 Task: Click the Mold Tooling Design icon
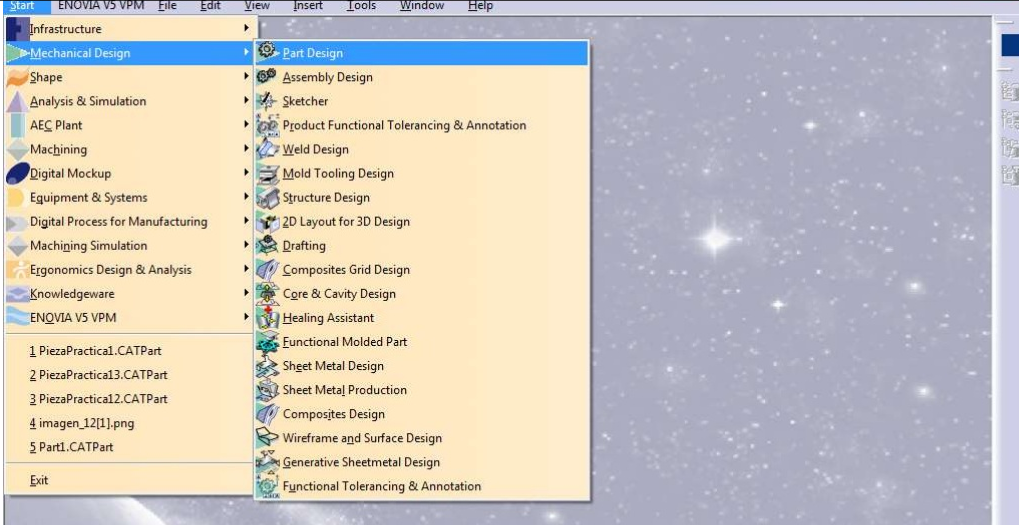click(267, 173)
